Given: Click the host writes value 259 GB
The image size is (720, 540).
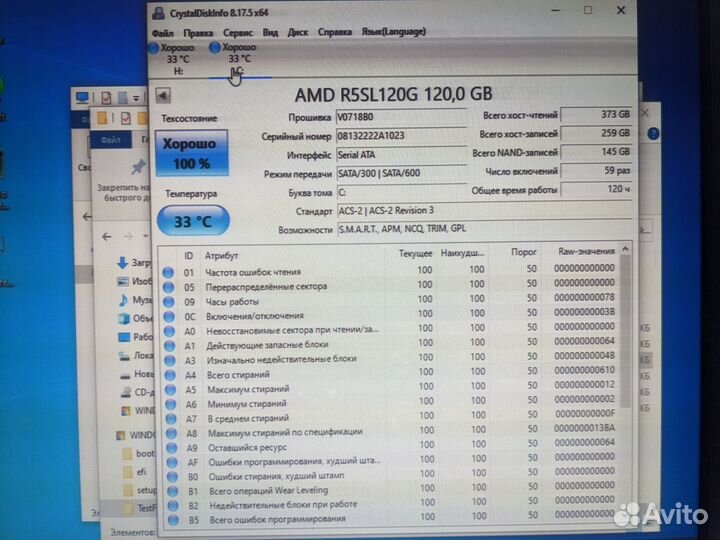Looking at the screenshot, I should pos(596,133).
